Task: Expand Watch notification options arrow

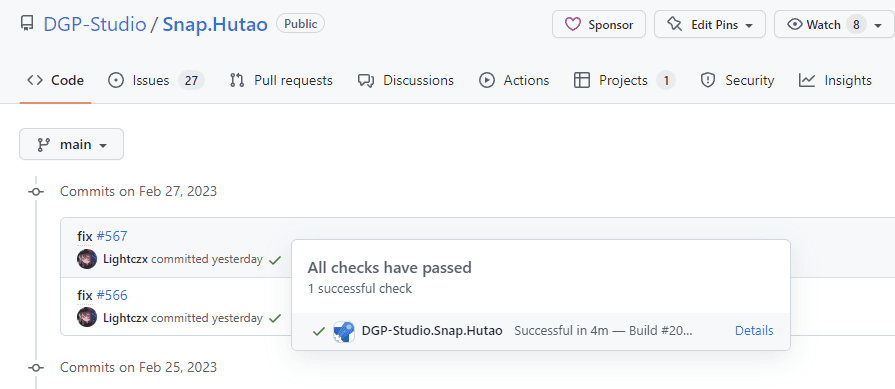Action: tap(878, 25)
